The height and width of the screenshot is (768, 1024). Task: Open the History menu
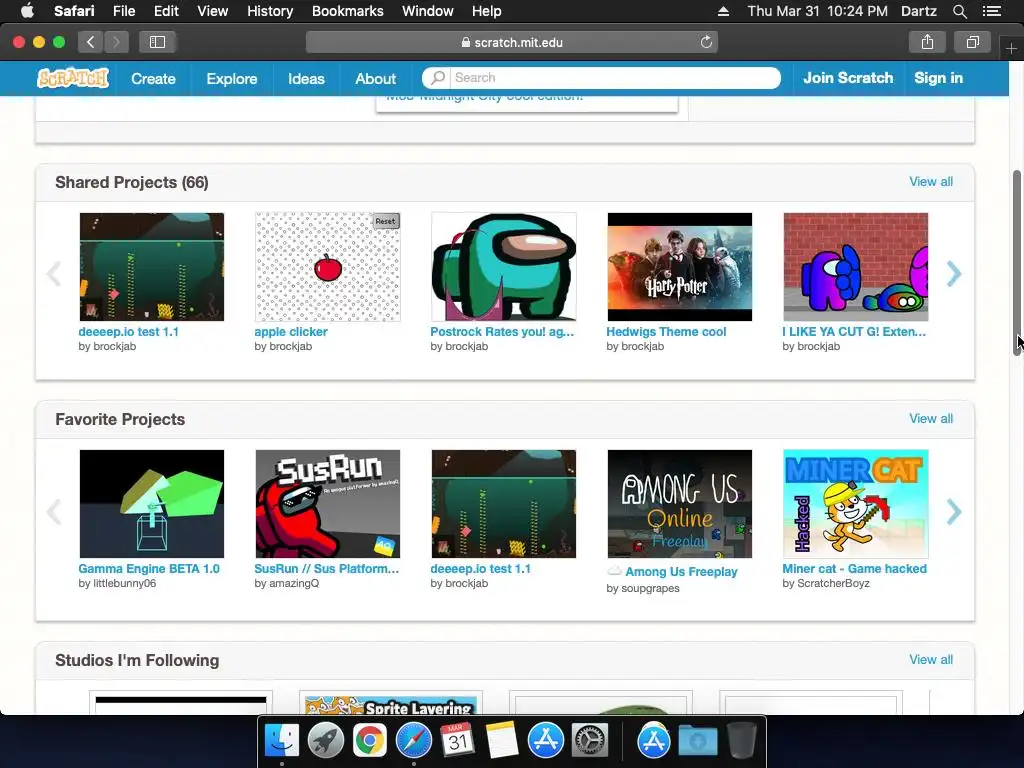pyautogui.click(x=270, y=11)
